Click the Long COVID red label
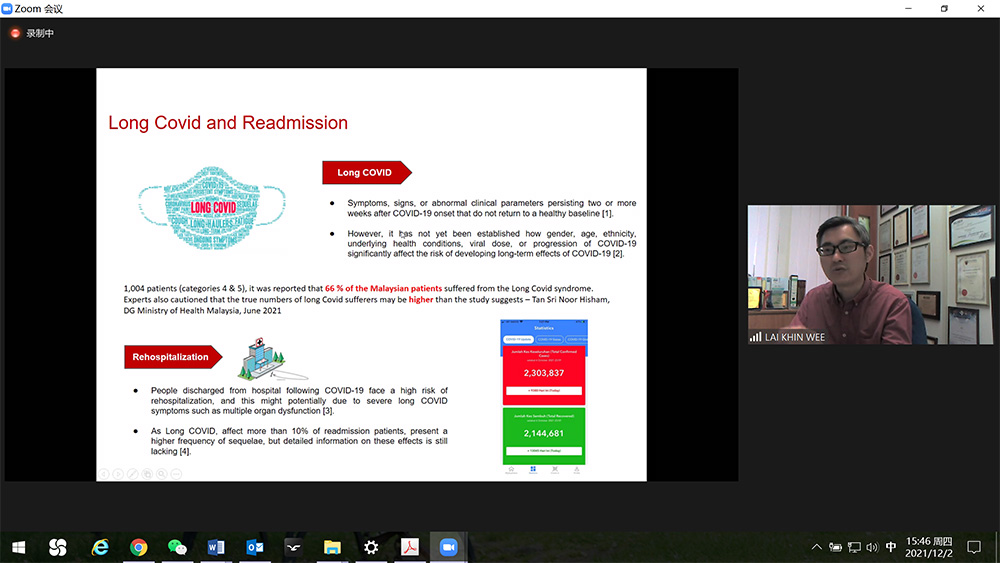 367,173
